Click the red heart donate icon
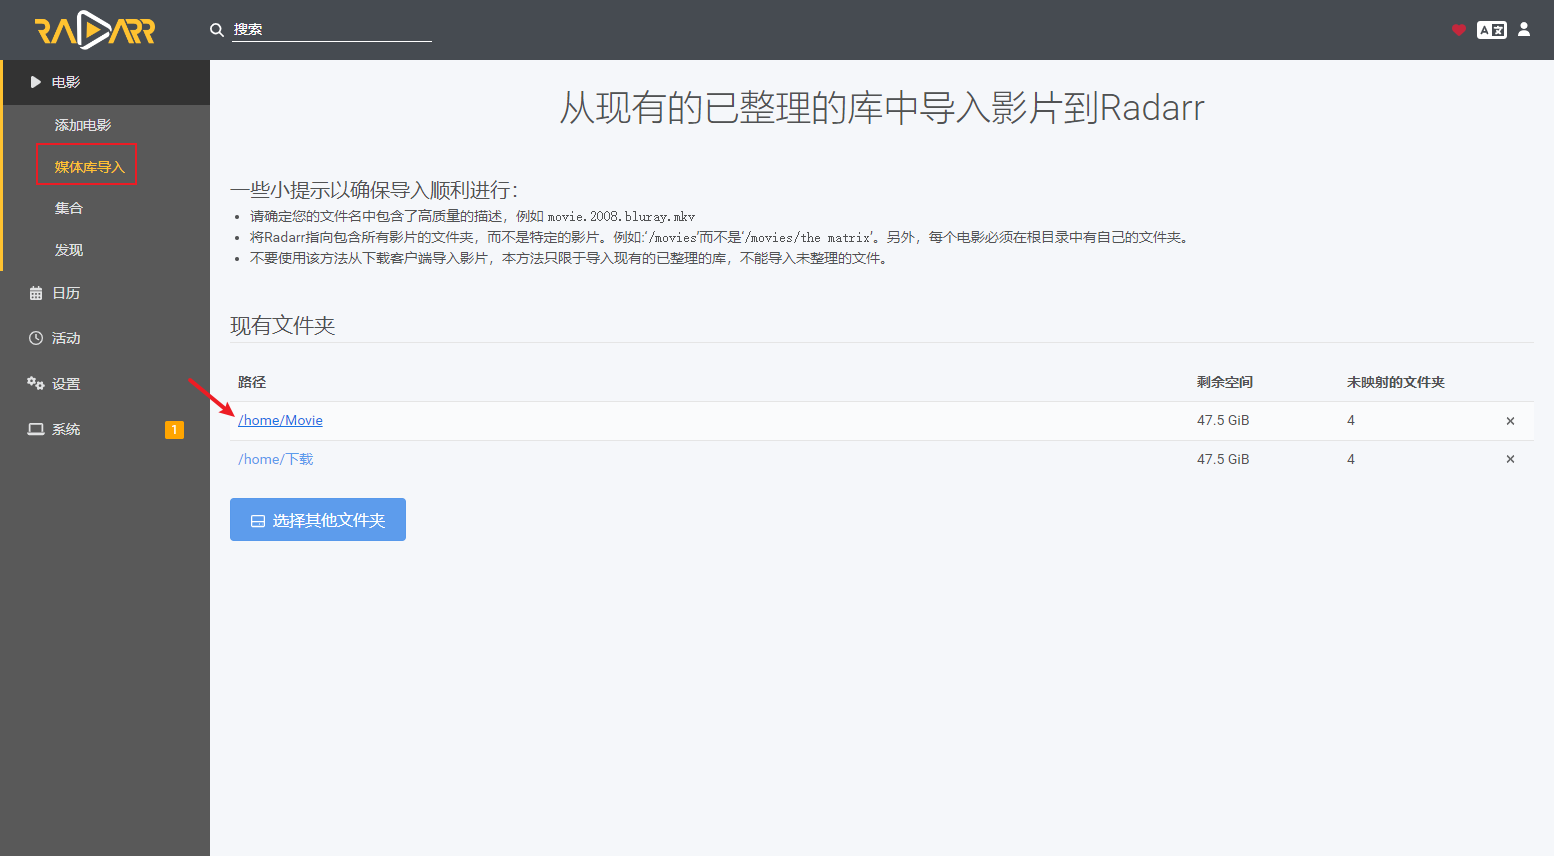 pyautogui.click(x=1459, y=30)
